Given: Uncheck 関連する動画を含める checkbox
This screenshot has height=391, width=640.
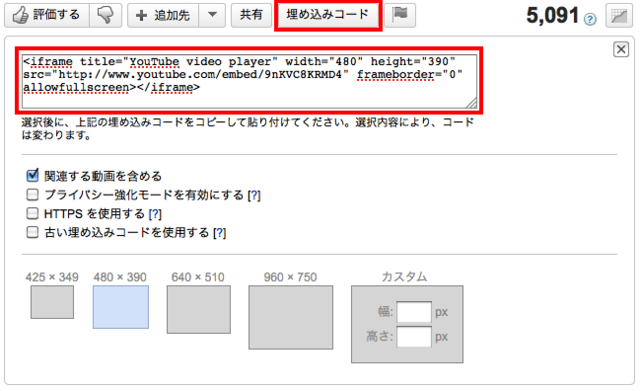Looking at the screenshot, I should 33,176.
